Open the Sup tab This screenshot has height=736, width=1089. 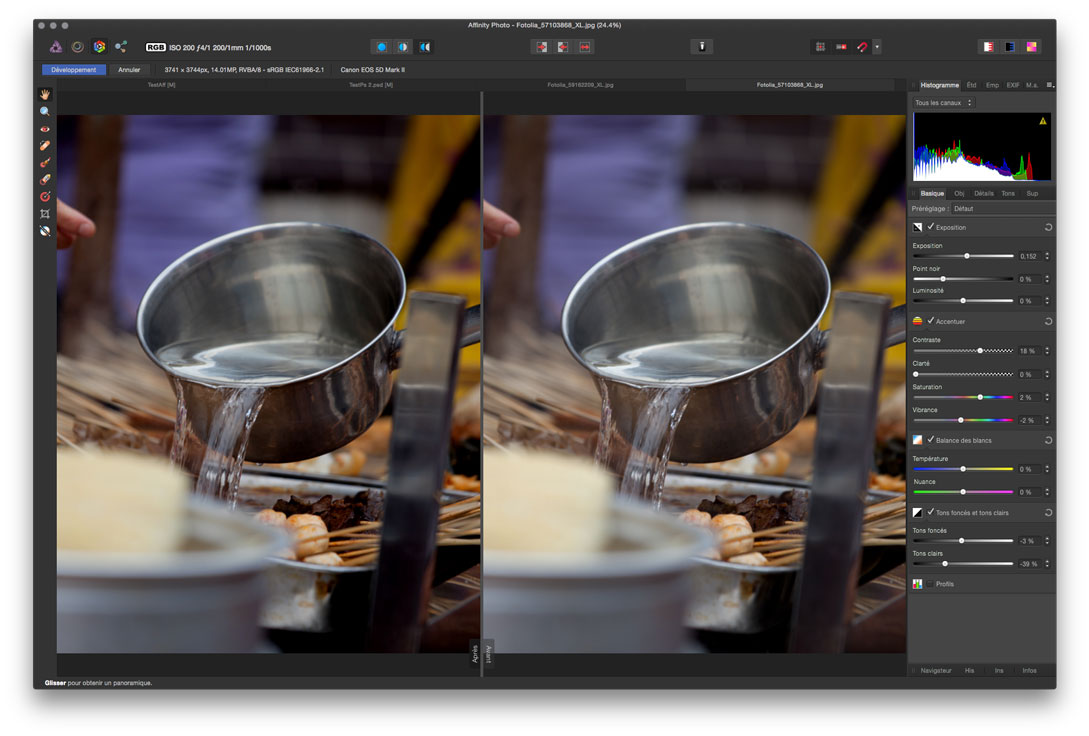pos(1032,194)
